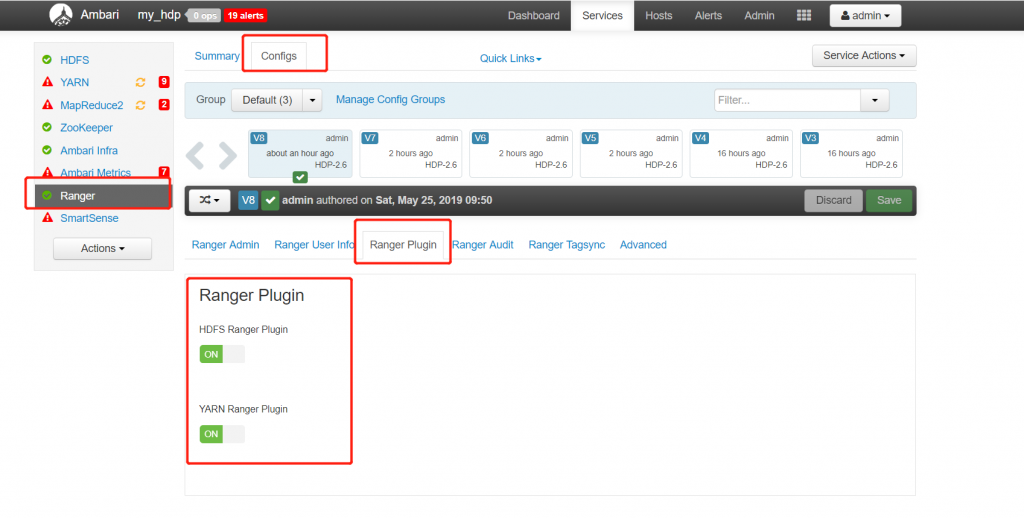Image resolution: width=1024 pixels, height=518 pixels.
Task: Open the sidebar Actions dropdown
Action: click(103, 248)
